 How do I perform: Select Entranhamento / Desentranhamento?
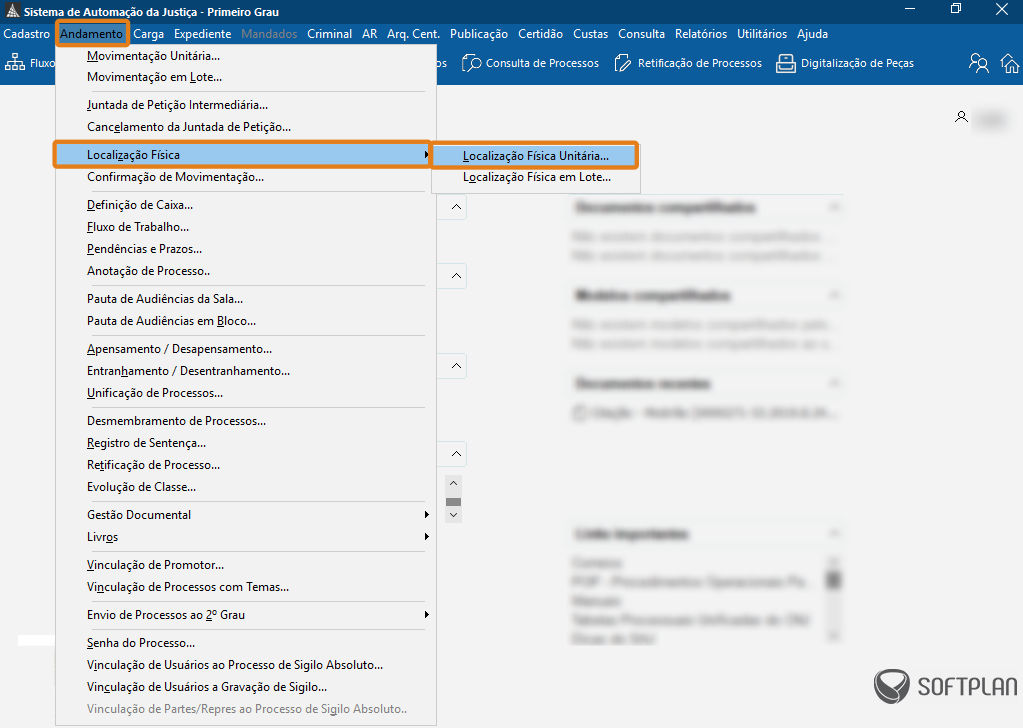coord(246,371)
